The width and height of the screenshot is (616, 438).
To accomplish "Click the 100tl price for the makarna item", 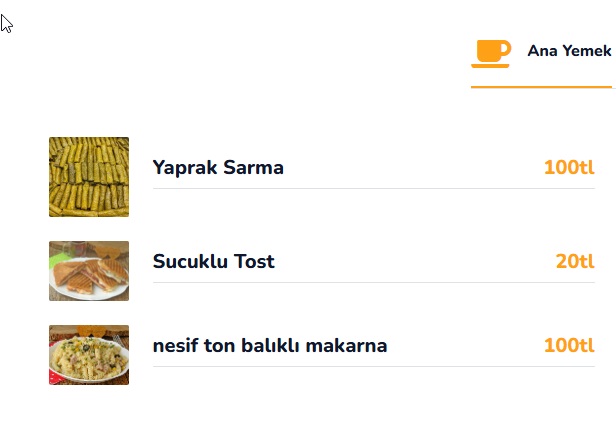I will pos(569,346).
